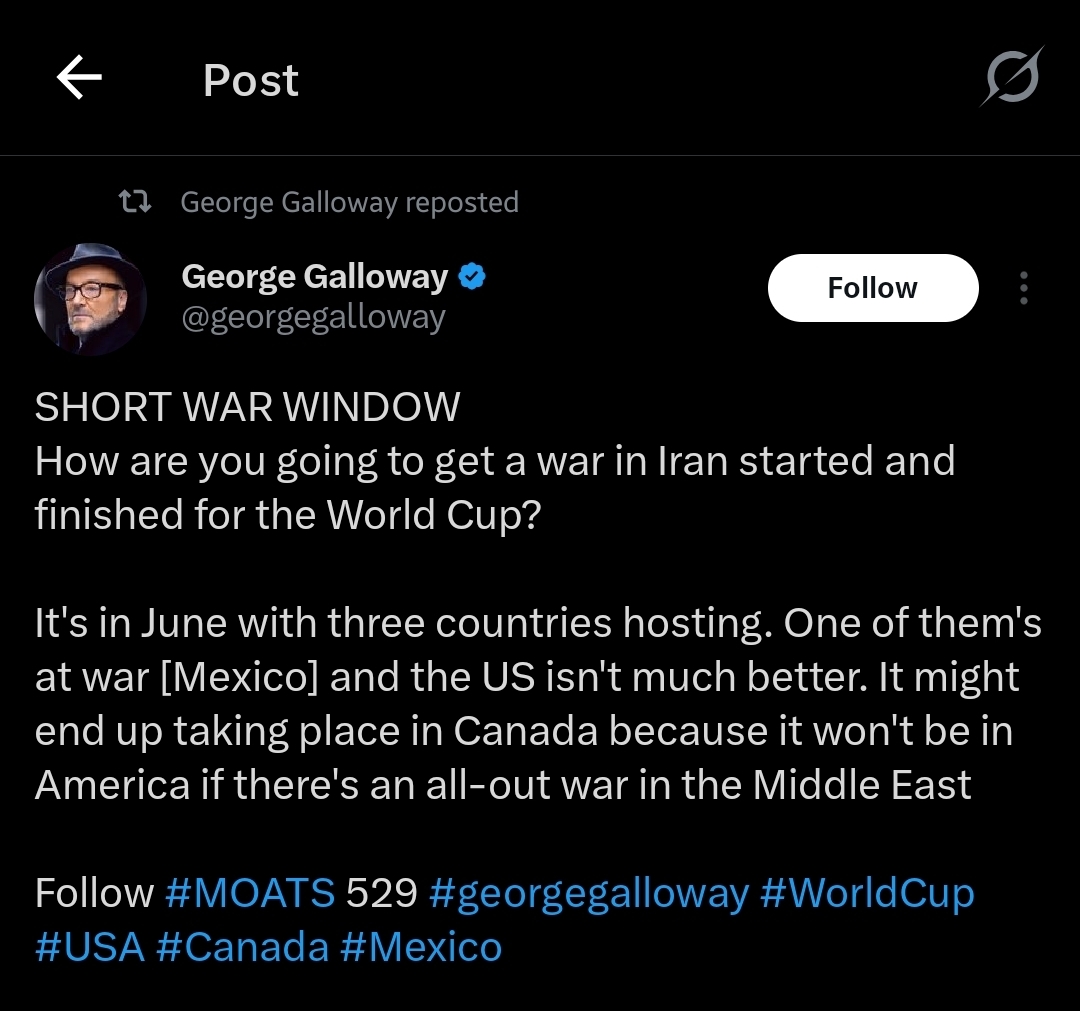Screen dimensions: 1080x1011
Task: Click the "SHORT WAR WINDOW" headline text
Action: coord(247,407)
